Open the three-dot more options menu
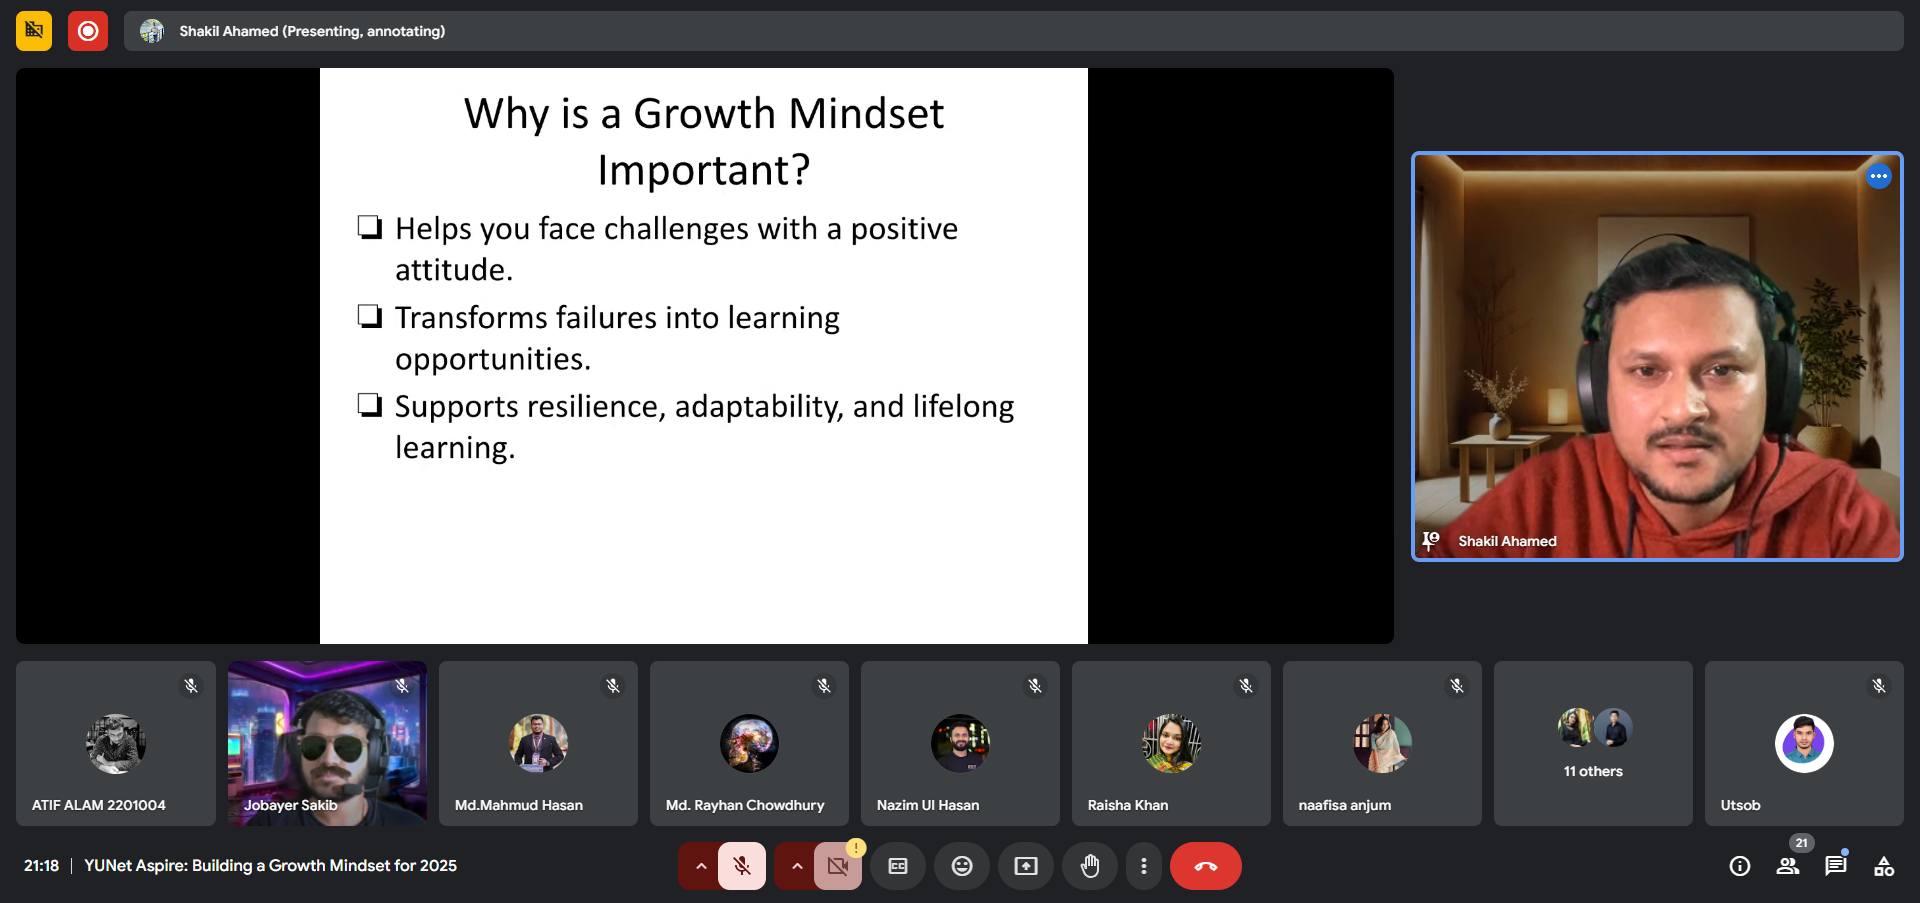This screenshot has width=1920, height=903. pos(1143,866)
